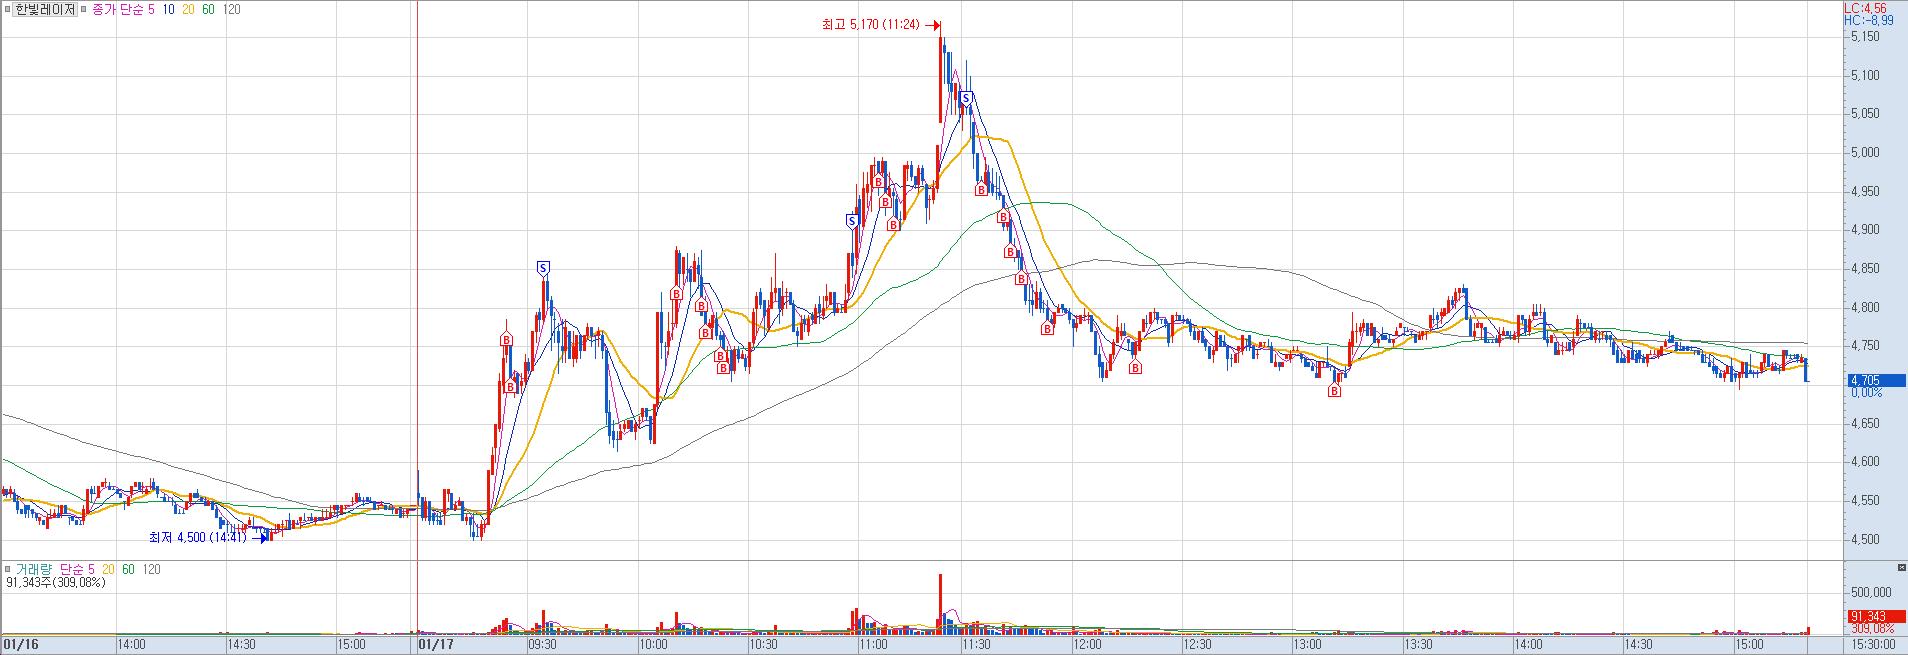Select the price moving average 60 label
1908x655 pixels.
[209, 9]
